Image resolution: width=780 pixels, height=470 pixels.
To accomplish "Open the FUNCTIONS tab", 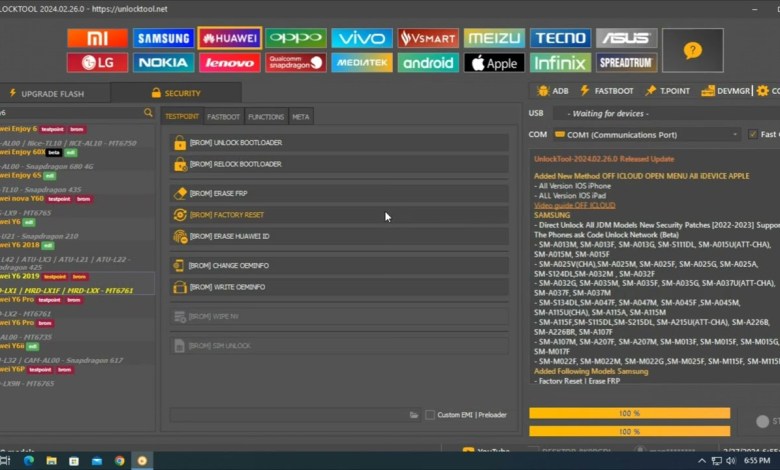I will point(266,117).
